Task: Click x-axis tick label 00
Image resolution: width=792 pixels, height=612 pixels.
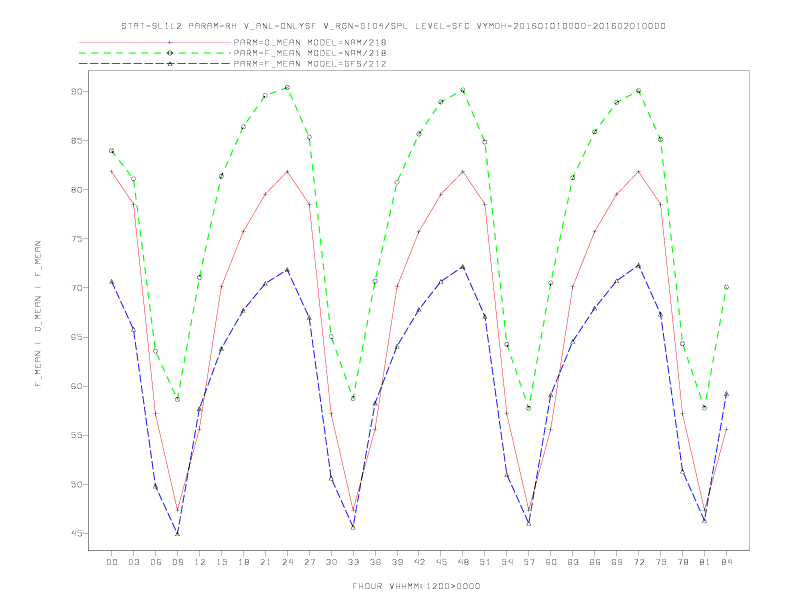Action: 112,562
